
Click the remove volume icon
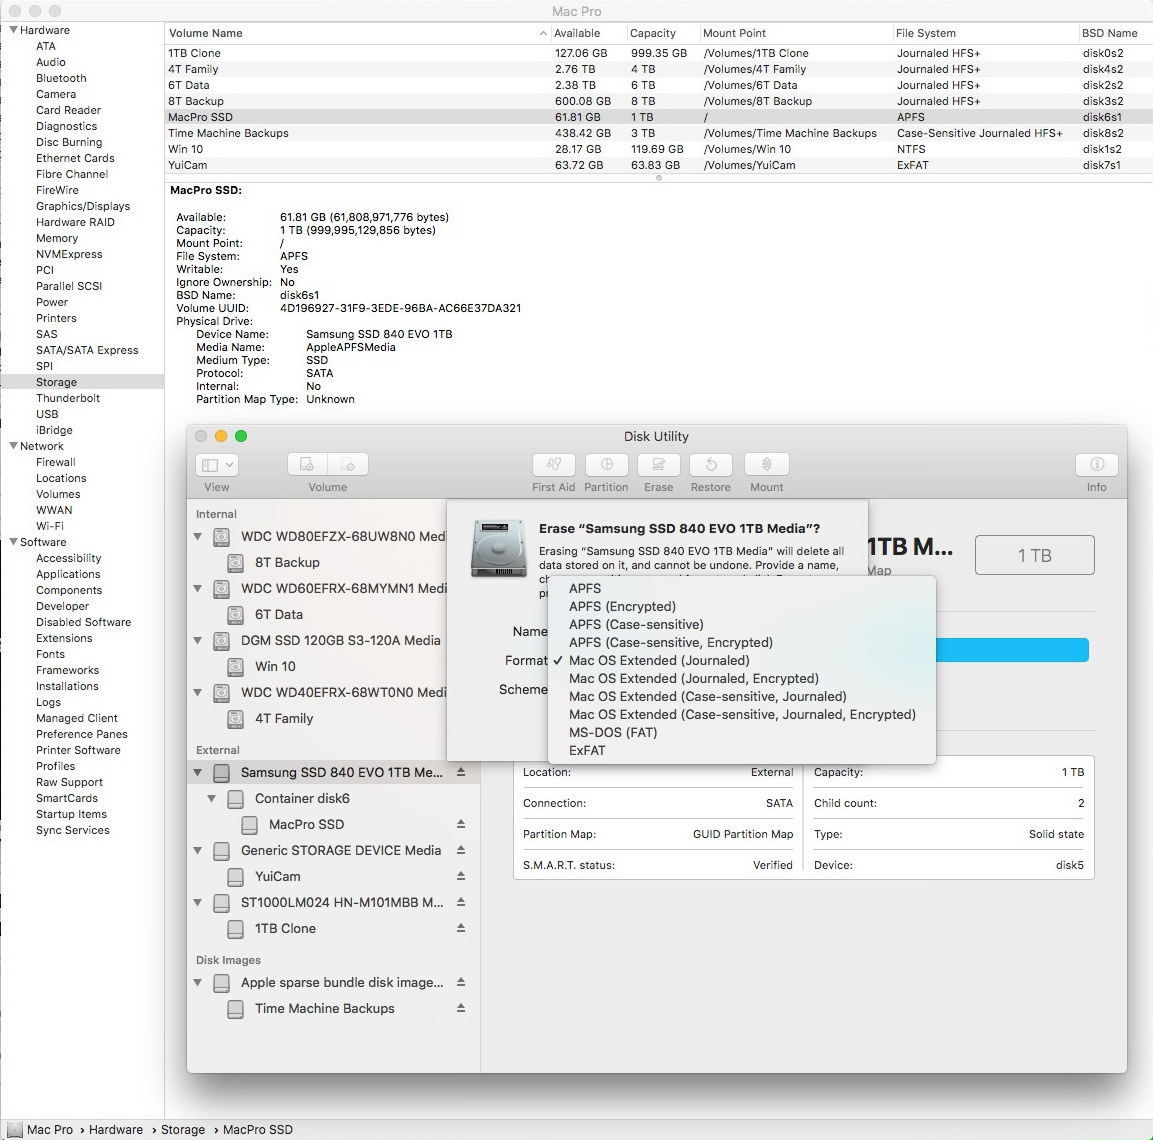tap(348, 465)
